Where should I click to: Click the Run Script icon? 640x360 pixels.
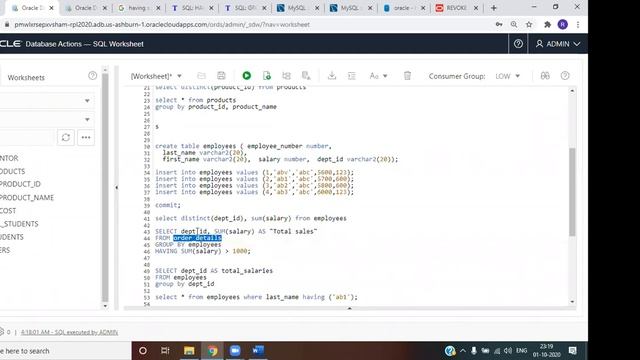(267, 76)
